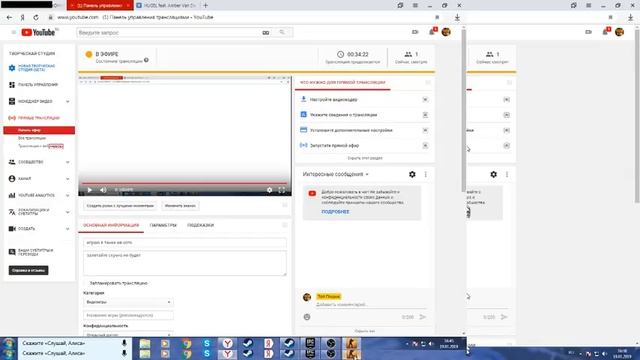Open notifications bell beside the search bar

coord(432,32)
